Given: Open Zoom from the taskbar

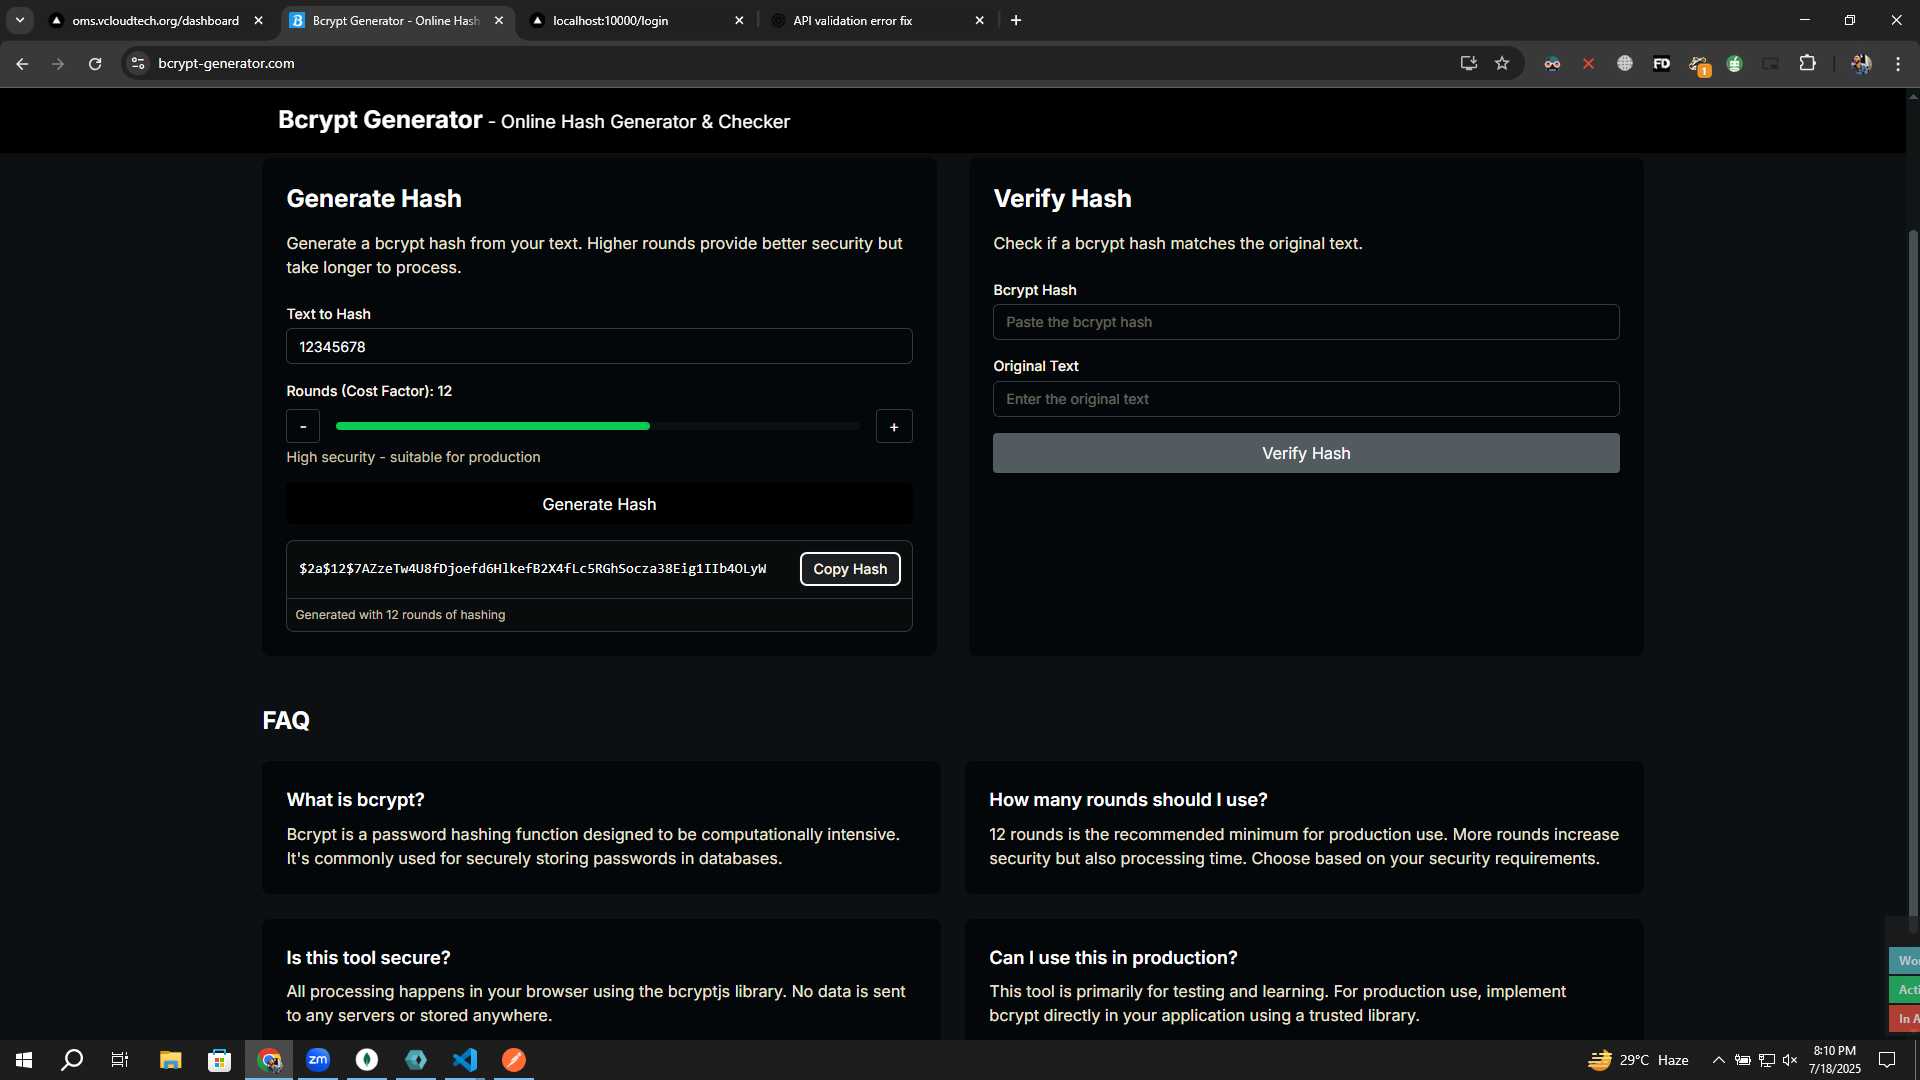Looking at the screenshot, I should [318, 1060].
